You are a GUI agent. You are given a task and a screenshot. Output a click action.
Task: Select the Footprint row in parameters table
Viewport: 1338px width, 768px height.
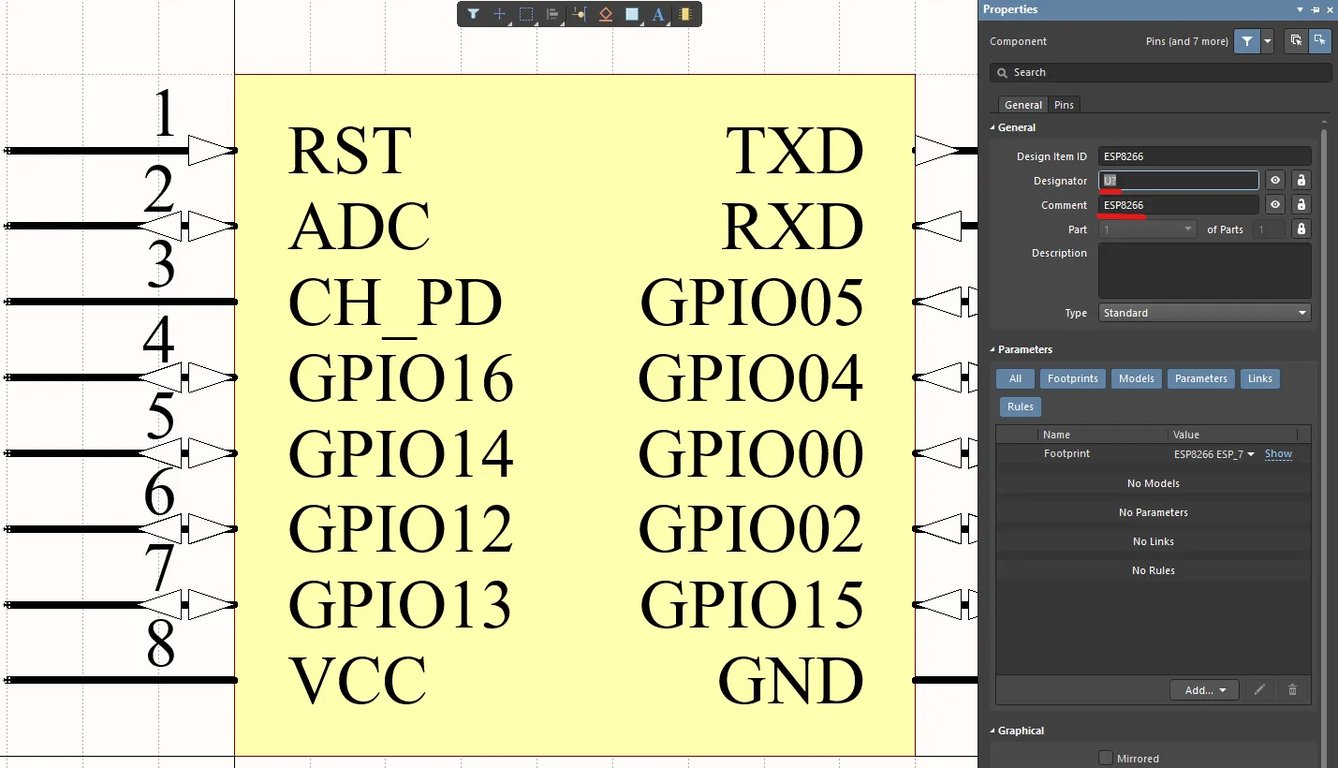pyautogui.click(x=1153, y=454)
